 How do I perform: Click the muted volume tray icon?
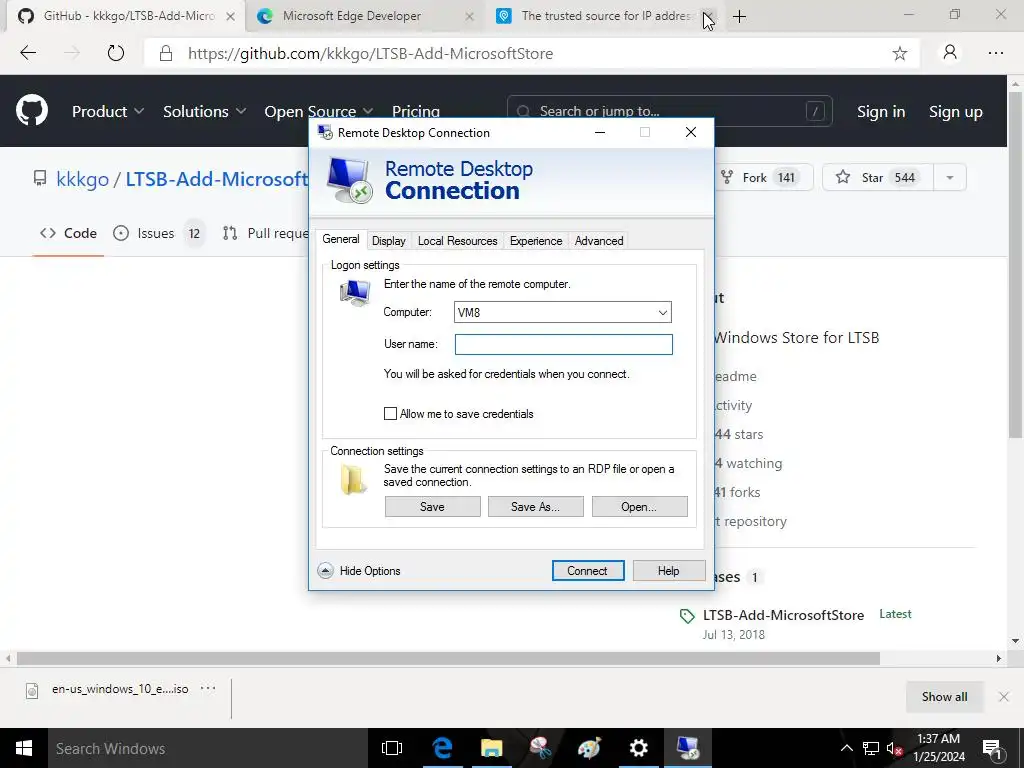click(895, 748)
